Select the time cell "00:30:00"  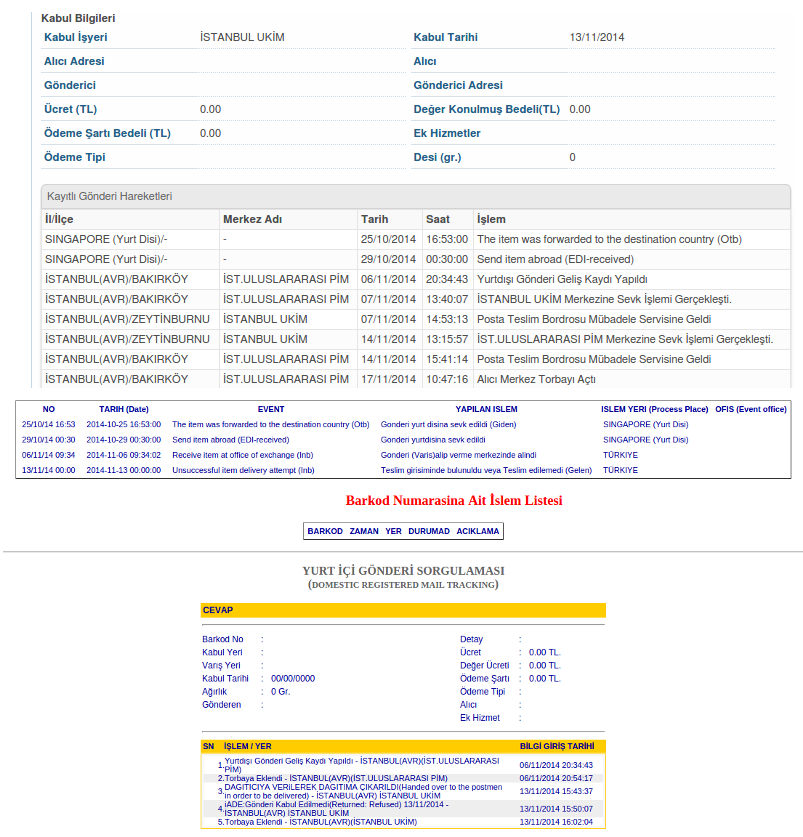447,259
